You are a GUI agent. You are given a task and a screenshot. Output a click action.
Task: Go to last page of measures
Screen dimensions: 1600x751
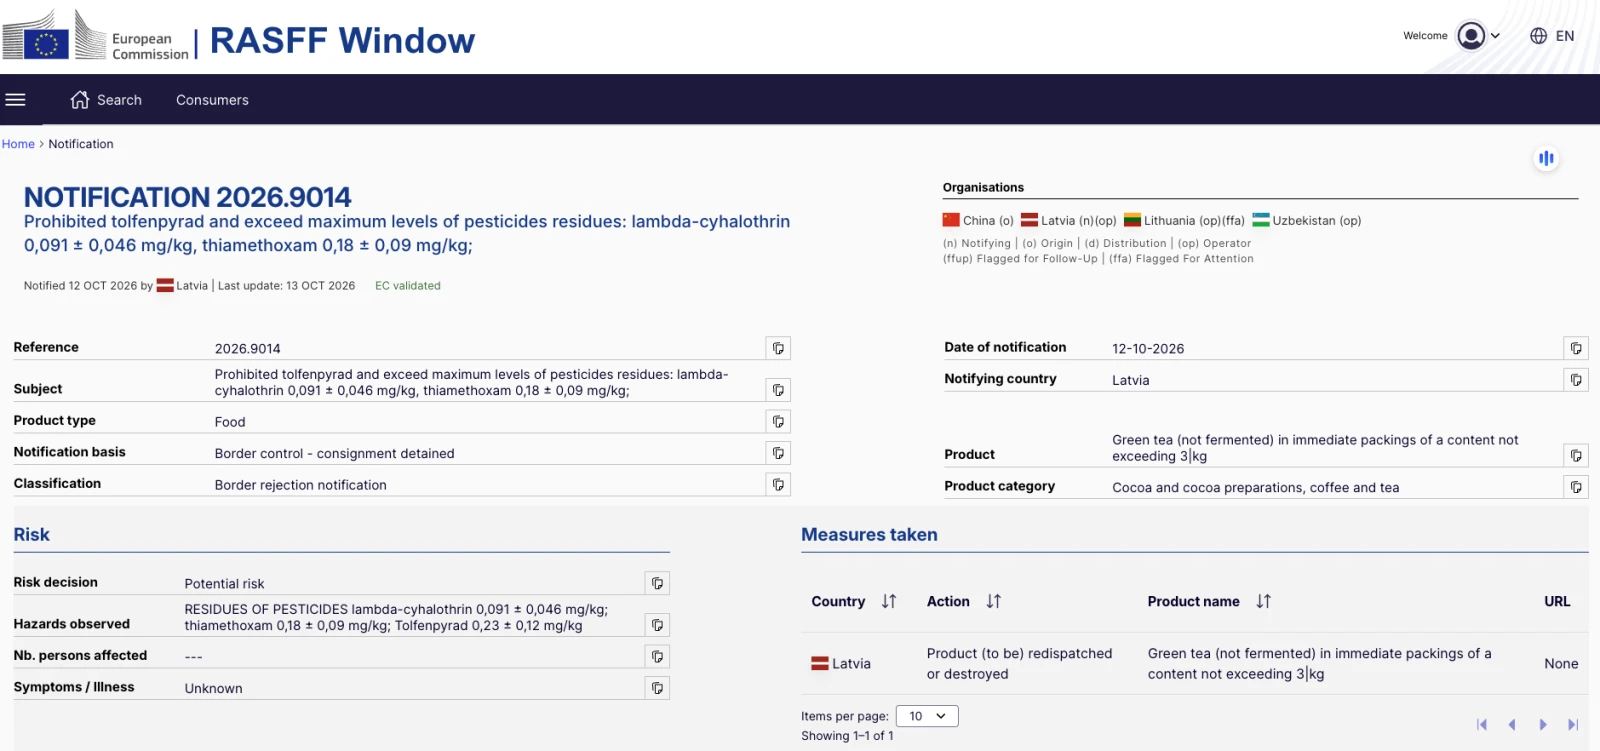[1573, 724]
